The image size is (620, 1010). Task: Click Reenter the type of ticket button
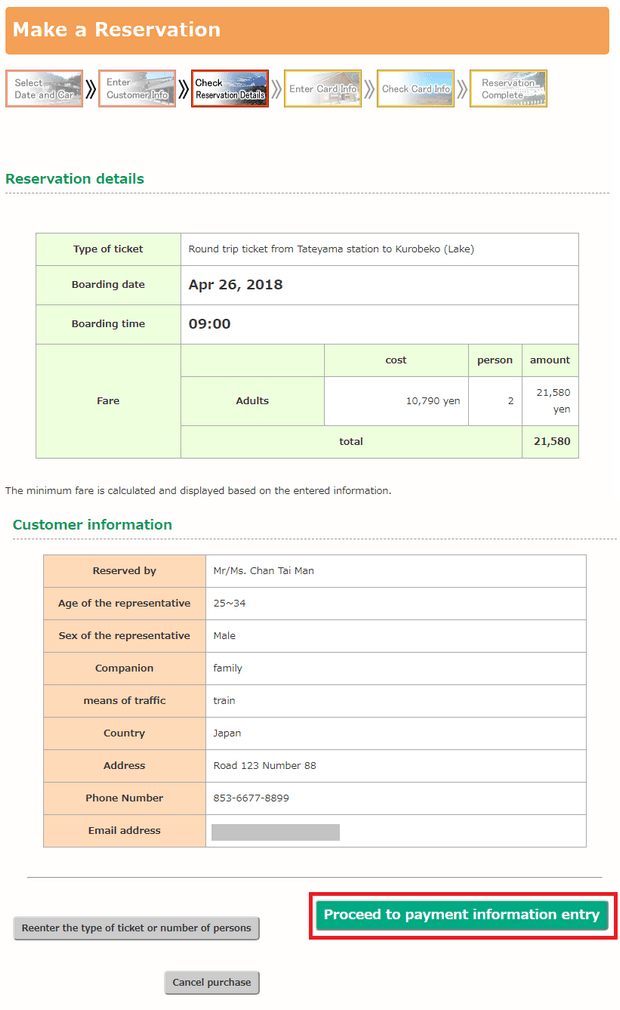[x=136, y=928]
